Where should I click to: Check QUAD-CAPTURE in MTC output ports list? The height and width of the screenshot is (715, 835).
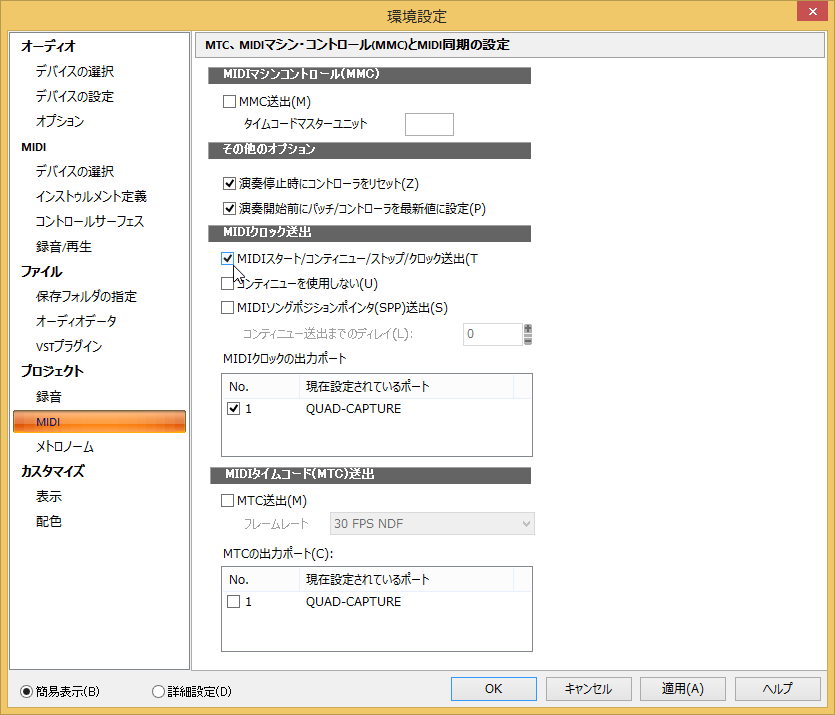(233, 602)
